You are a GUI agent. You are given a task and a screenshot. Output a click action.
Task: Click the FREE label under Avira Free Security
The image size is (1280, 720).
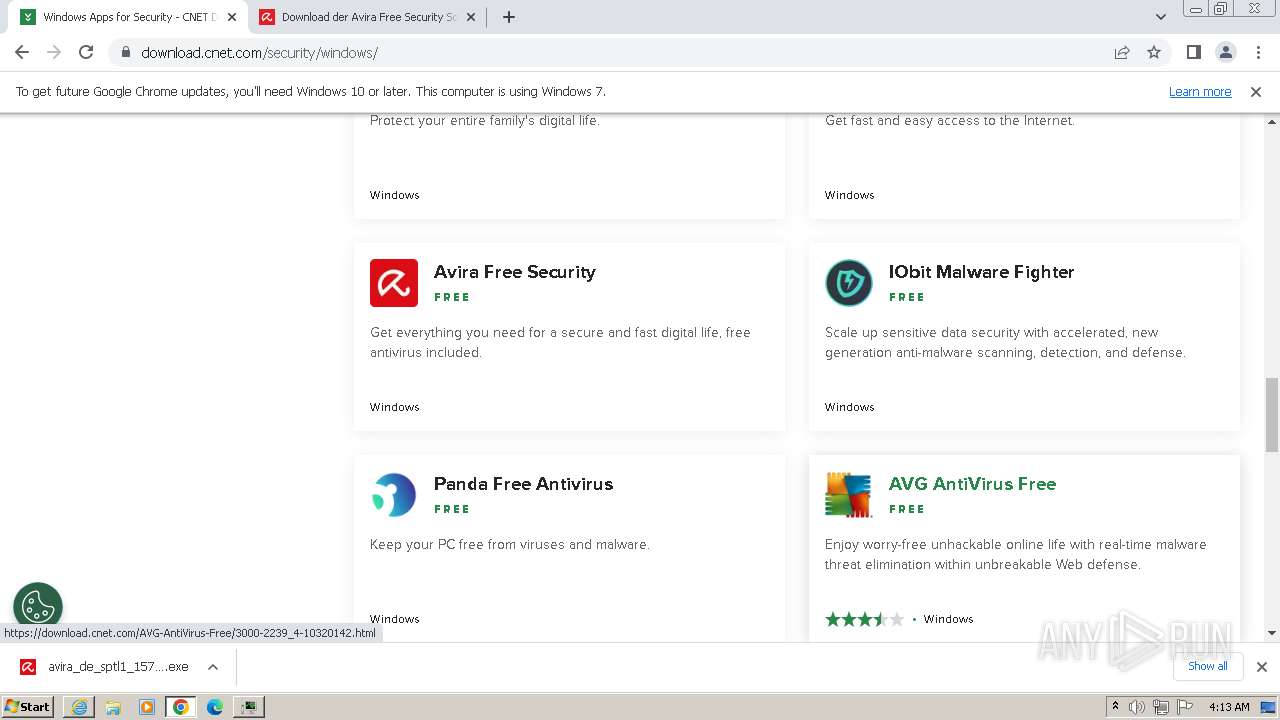click(x=452, y=297)
